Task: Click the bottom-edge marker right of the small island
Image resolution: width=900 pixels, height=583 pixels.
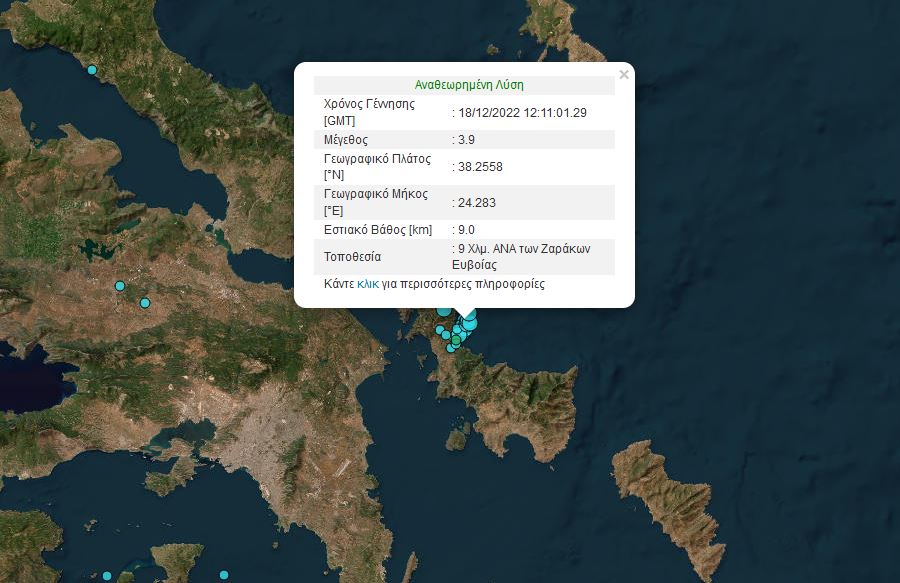Action: [x=224, y=575]
